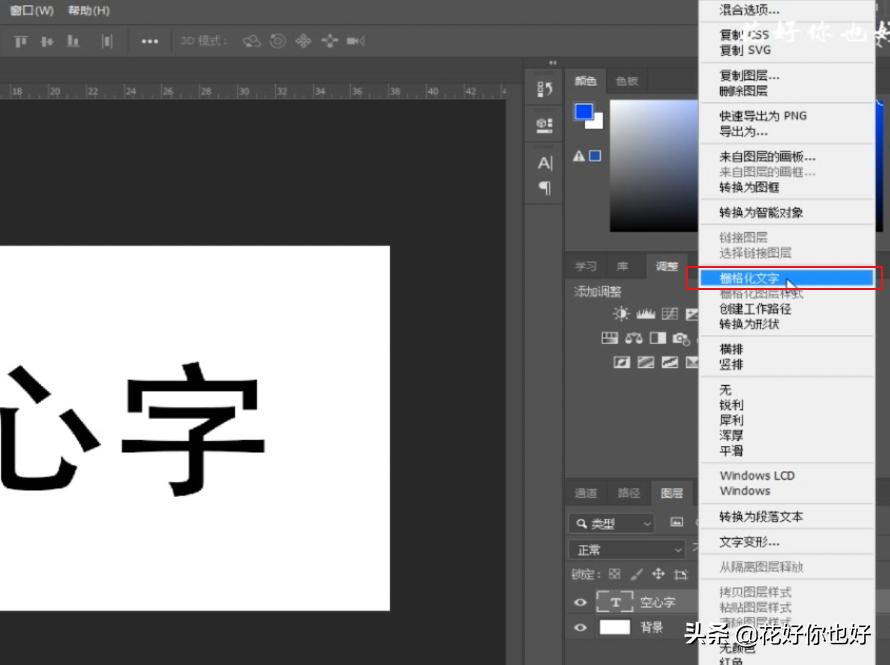Click the lock position icon in Layers
This screenshot has height=665, width=890.
(658, 574)
